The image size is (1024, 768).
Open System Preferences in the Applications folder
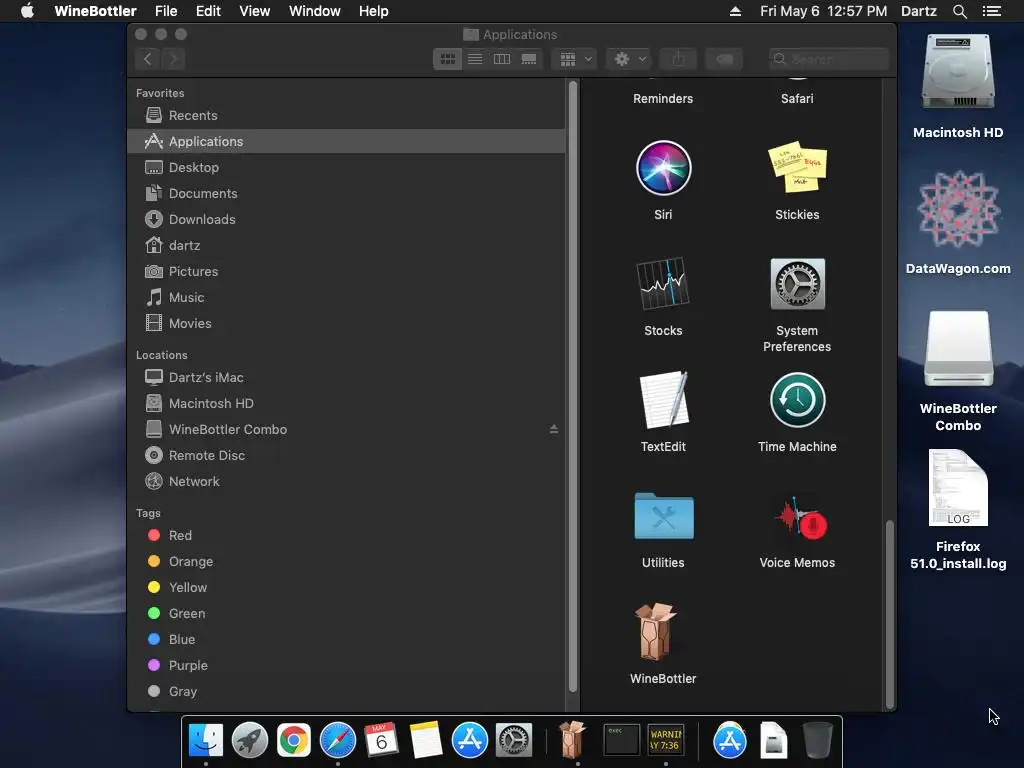pyautogui.click(x=797, y=283)
